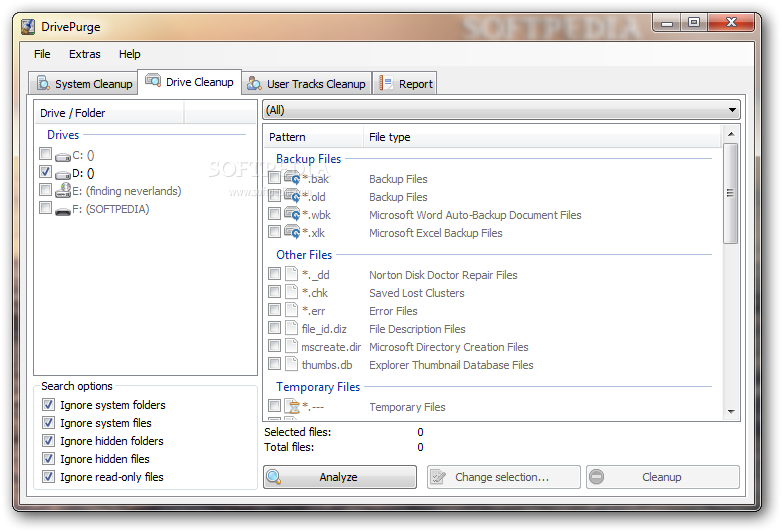This screenshot has width=782, height=532.
Task: Click the Analyze button
Action: (x=340, y=477)
